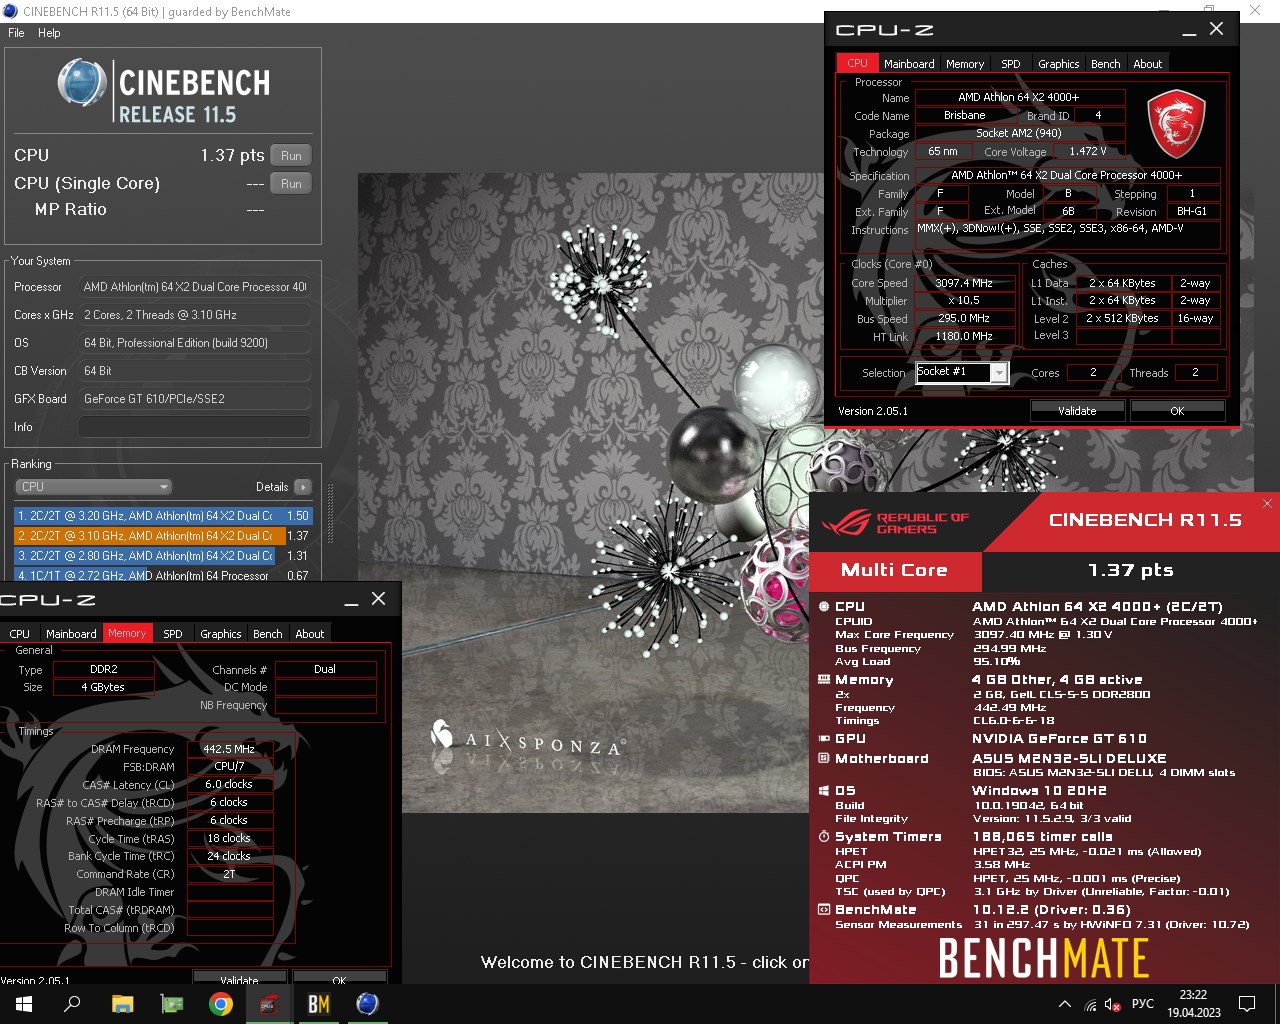Click the MSI dragon shield logo
The width and height of the screenshot is (1280, 1024).
pos(1175,124)
